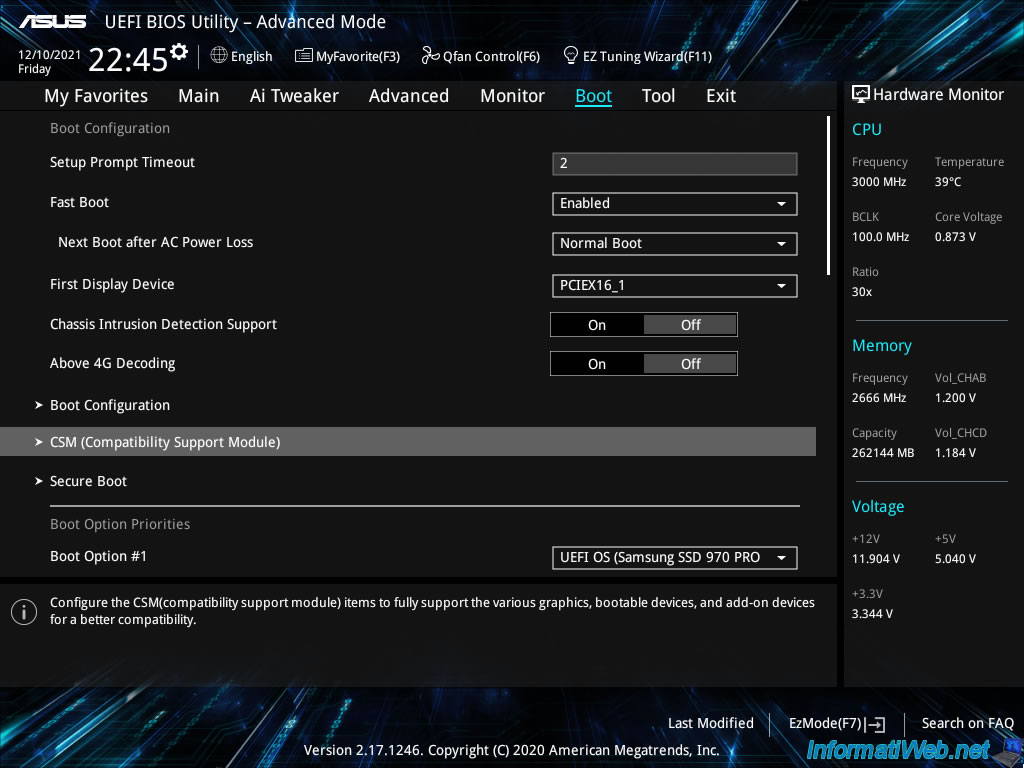Screen dimensions: 1024x768
Task: Turn On Above 4G Decoding
Action: click(597, 364)
